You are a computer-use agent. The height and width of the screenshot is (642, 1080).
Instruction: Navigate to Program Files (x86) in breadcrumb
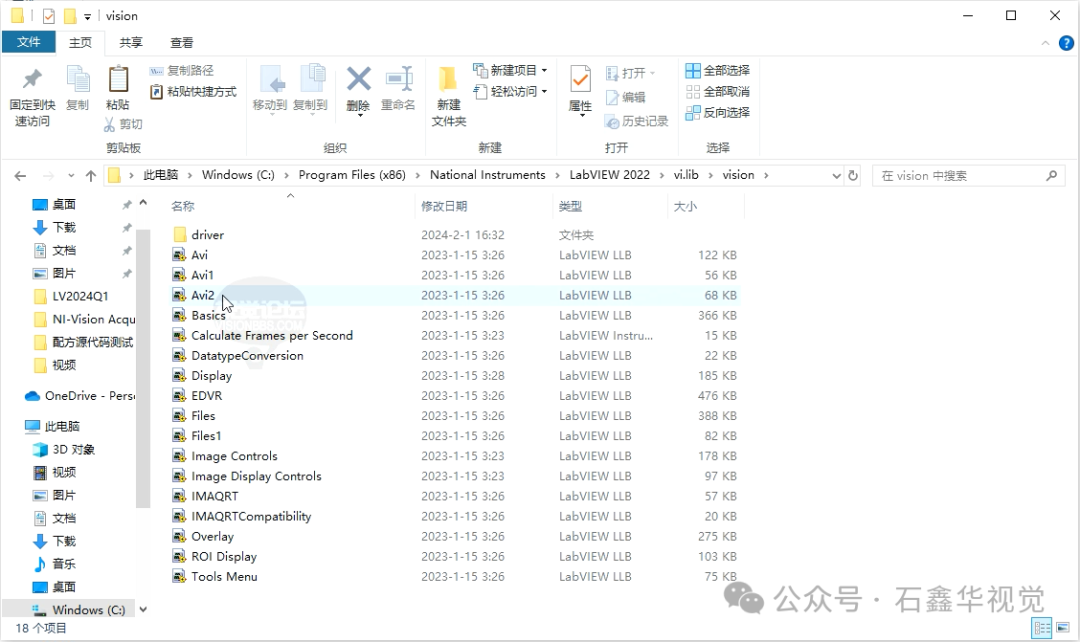point(352,175)
